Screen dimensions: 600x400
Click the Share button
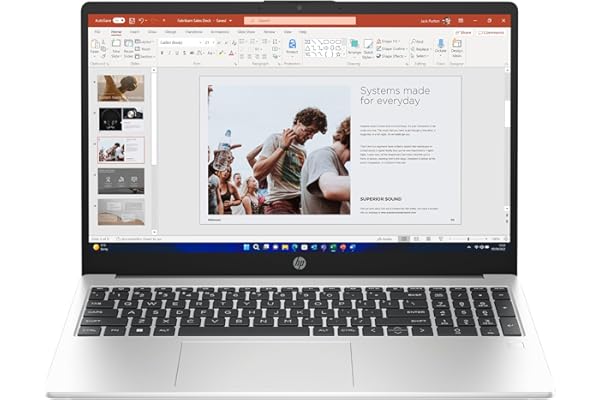[463, 33]
